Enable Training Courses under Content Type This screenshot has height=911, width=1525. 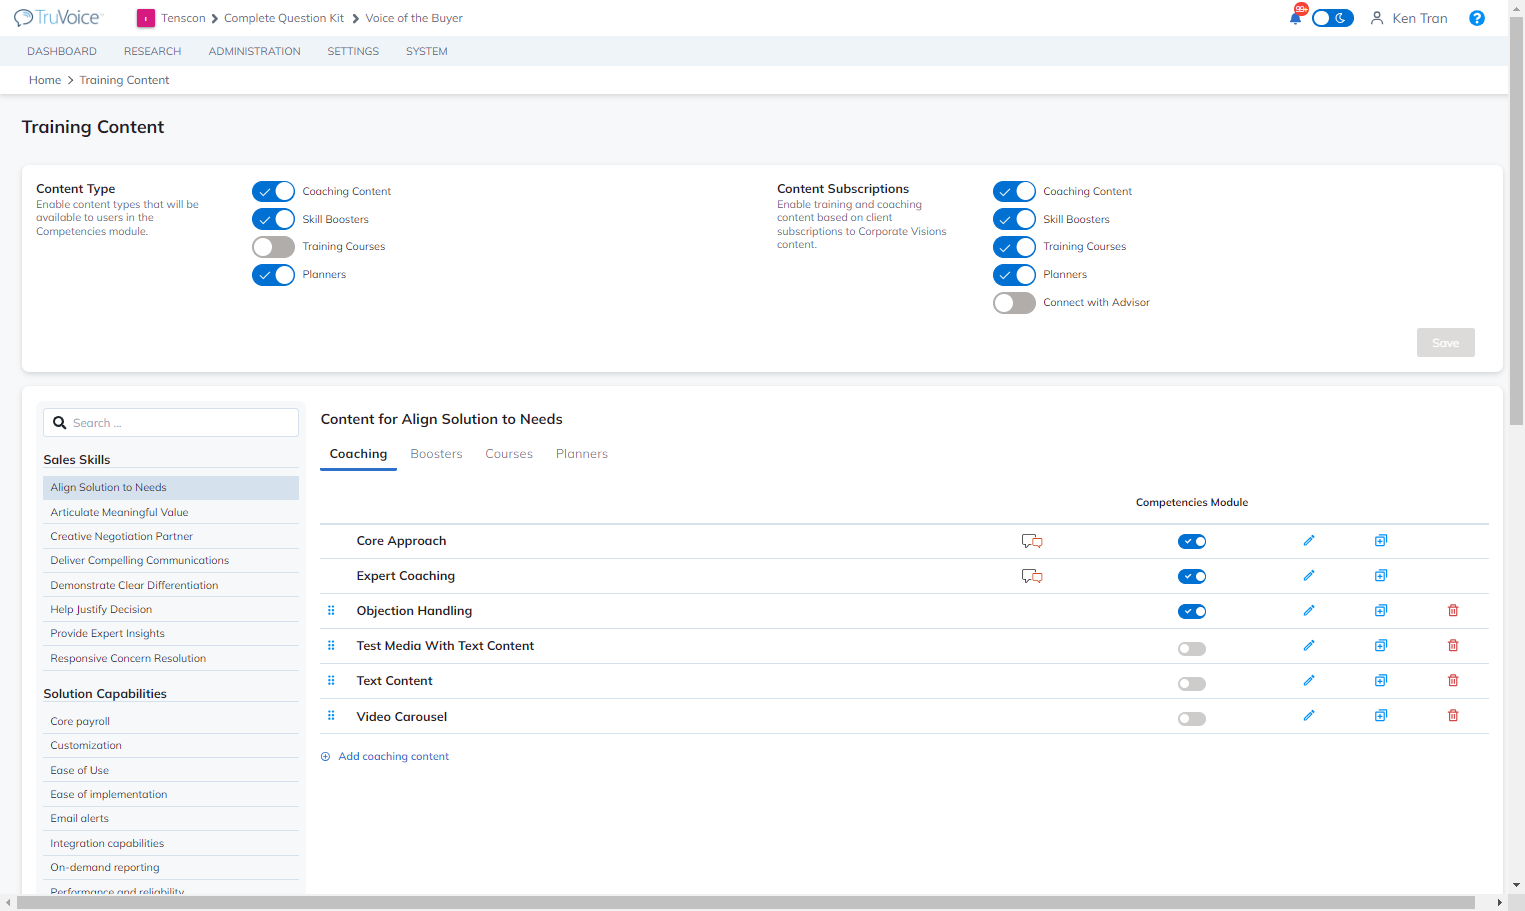click(273, 247)
